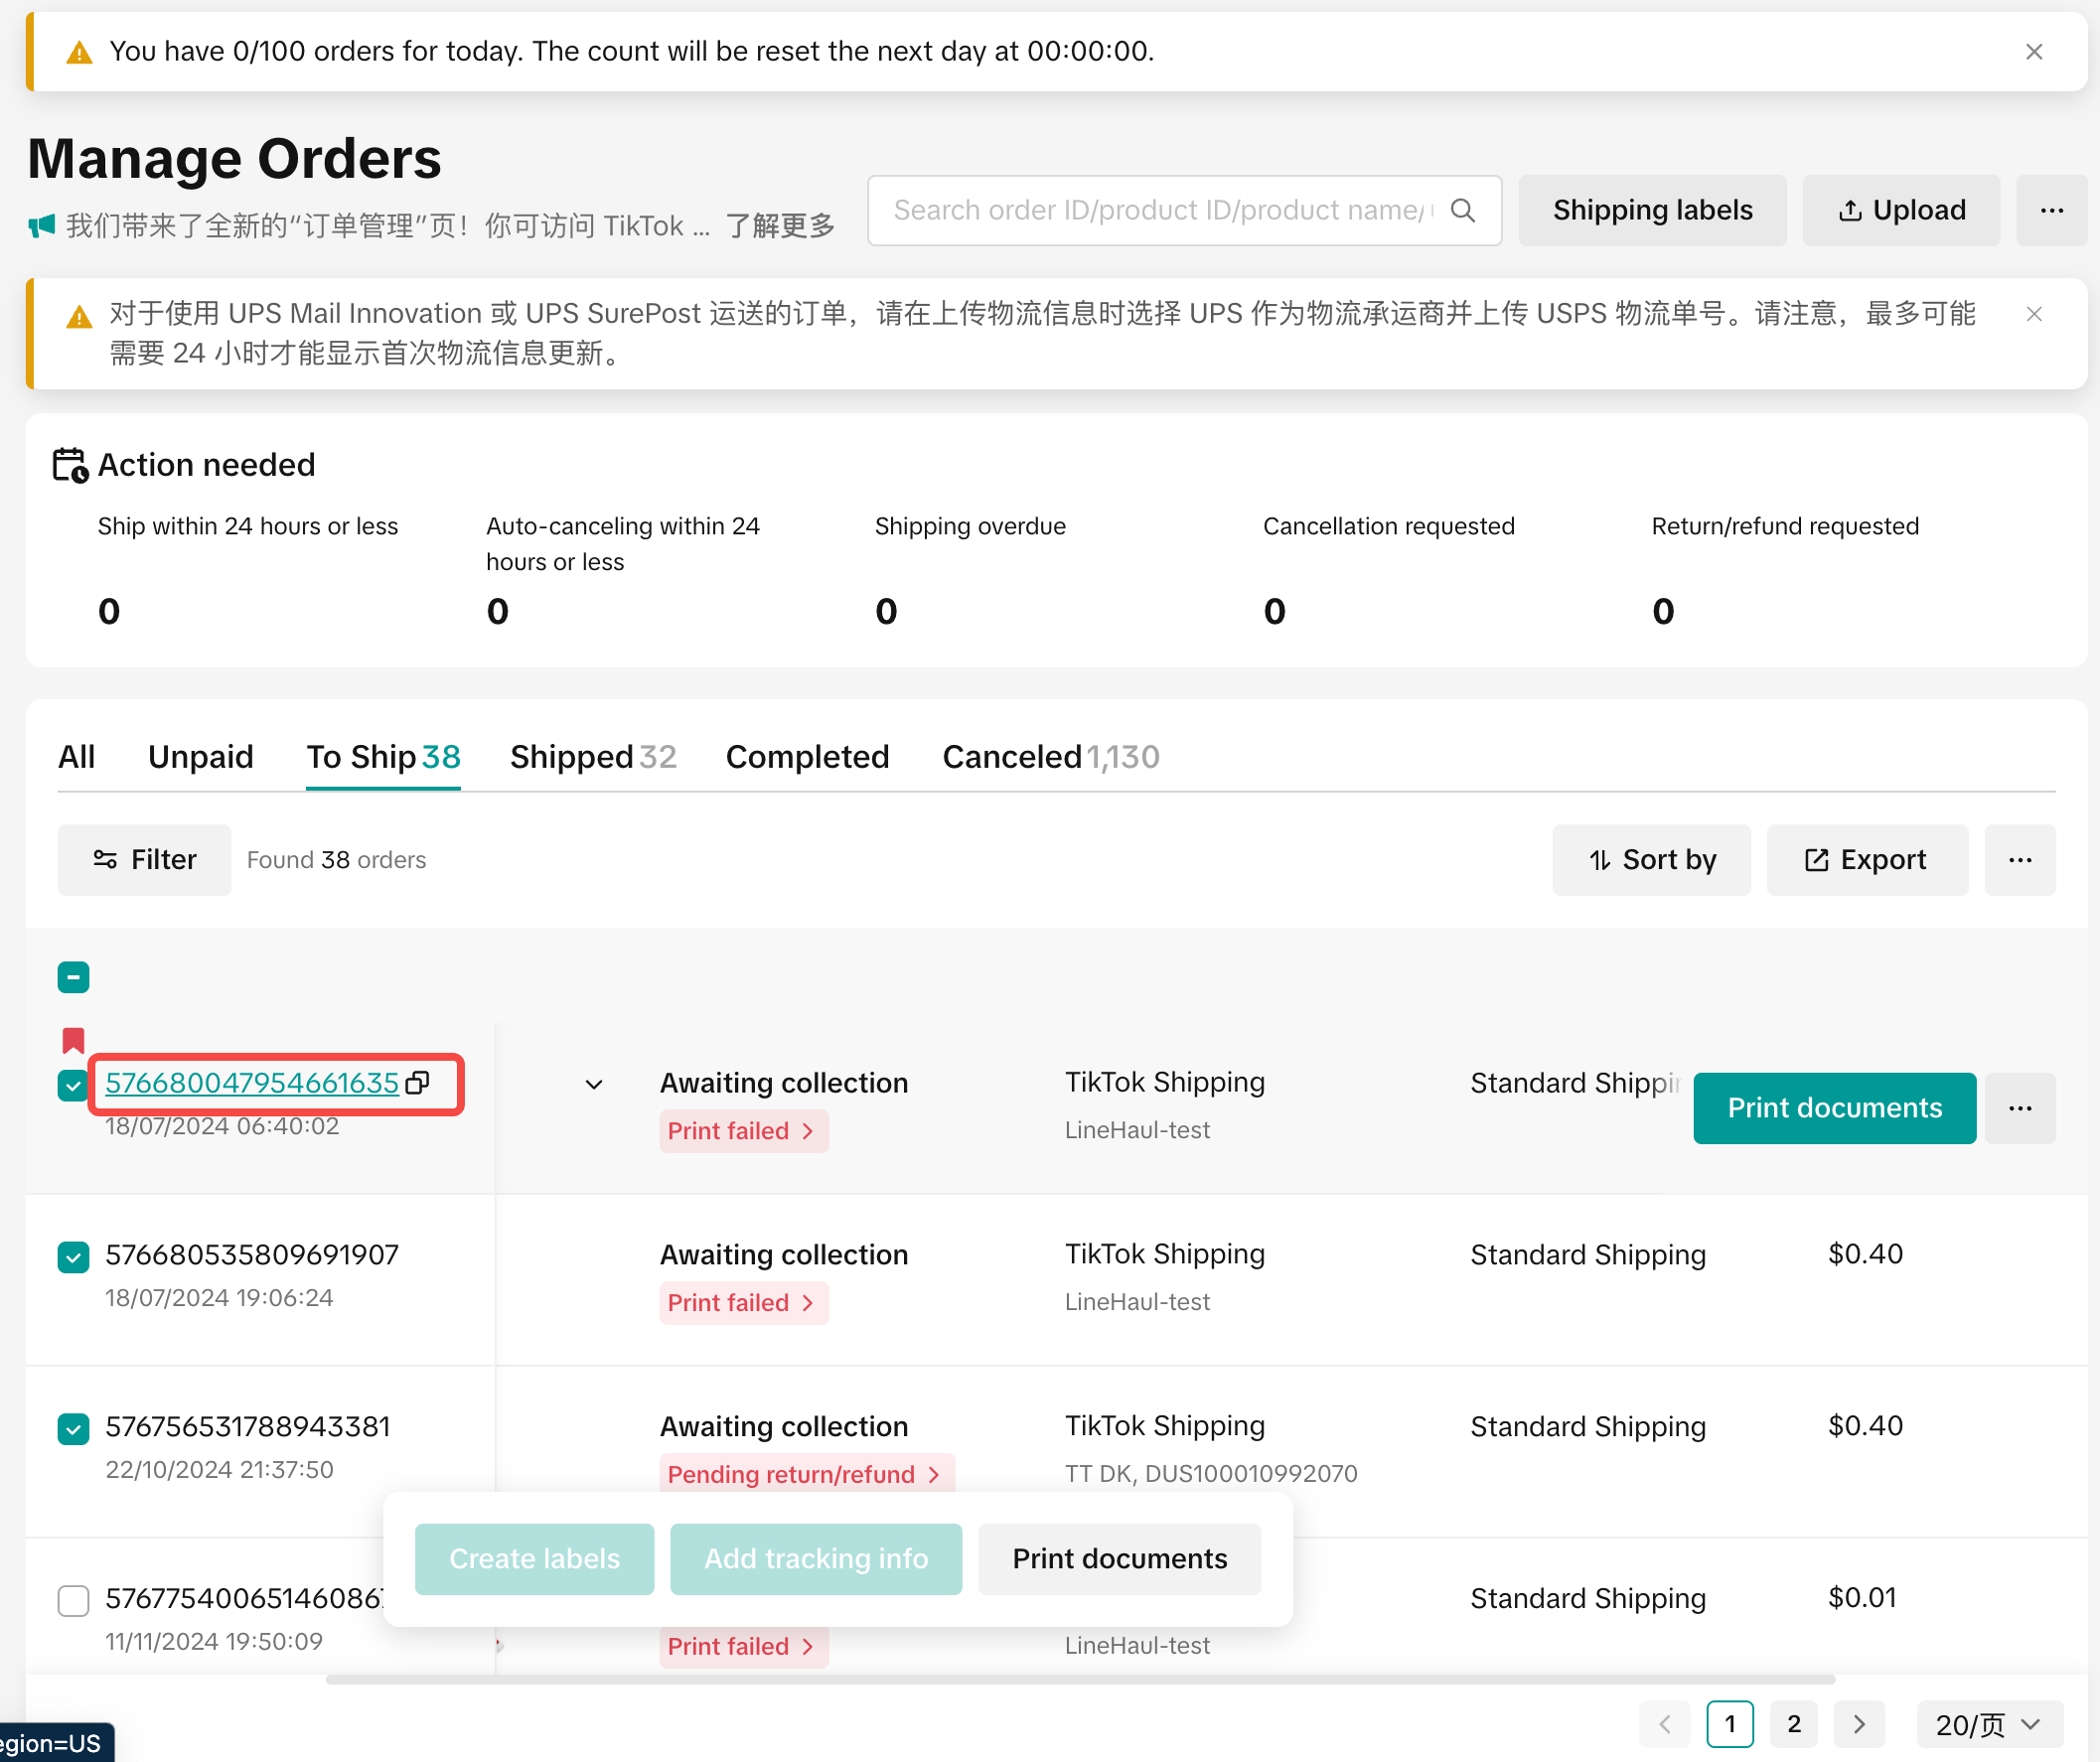This screenshot has width=2100, height=1762.
Task: Expand first order row chevron
Action: point(594,1084)
